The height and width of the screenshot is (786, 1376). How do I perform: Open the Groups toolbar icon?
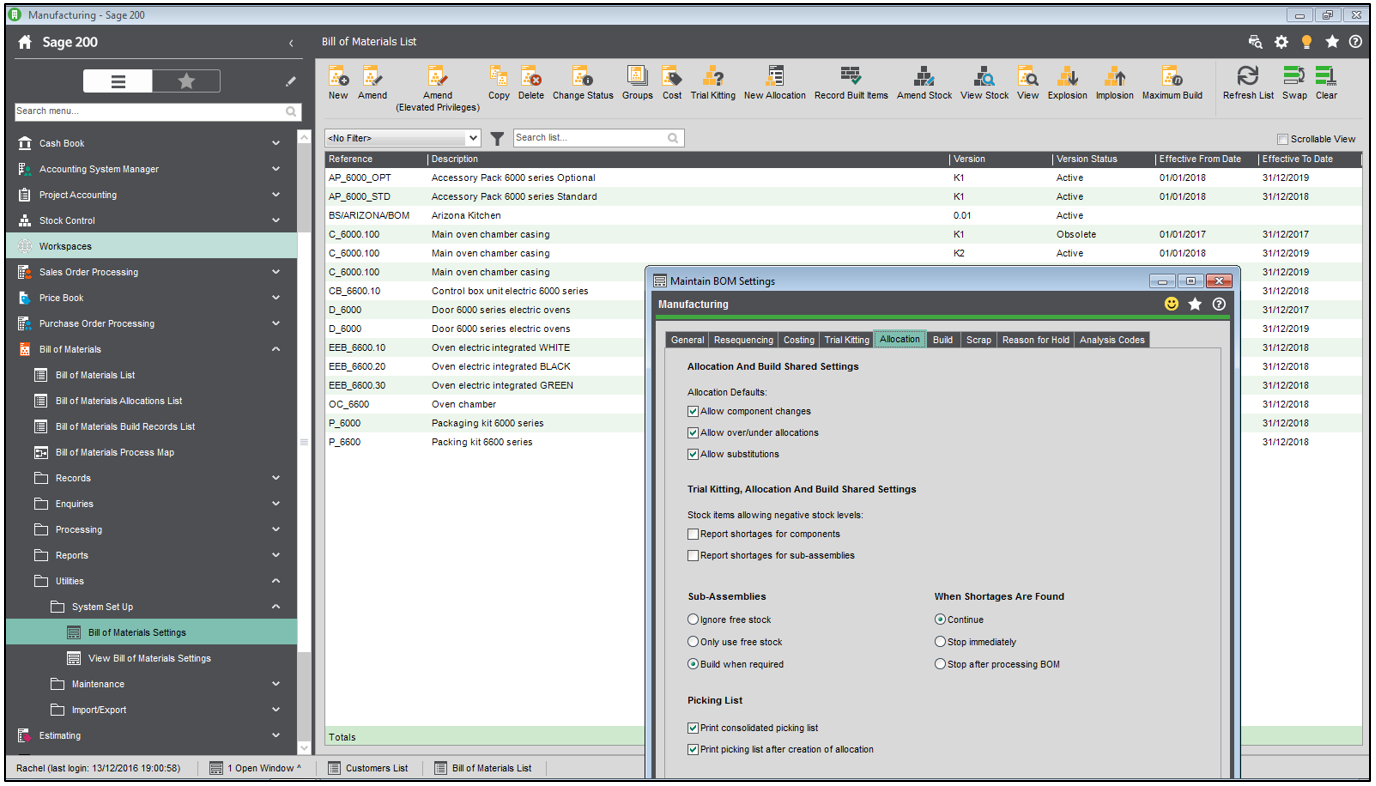(x=637, y=77)
